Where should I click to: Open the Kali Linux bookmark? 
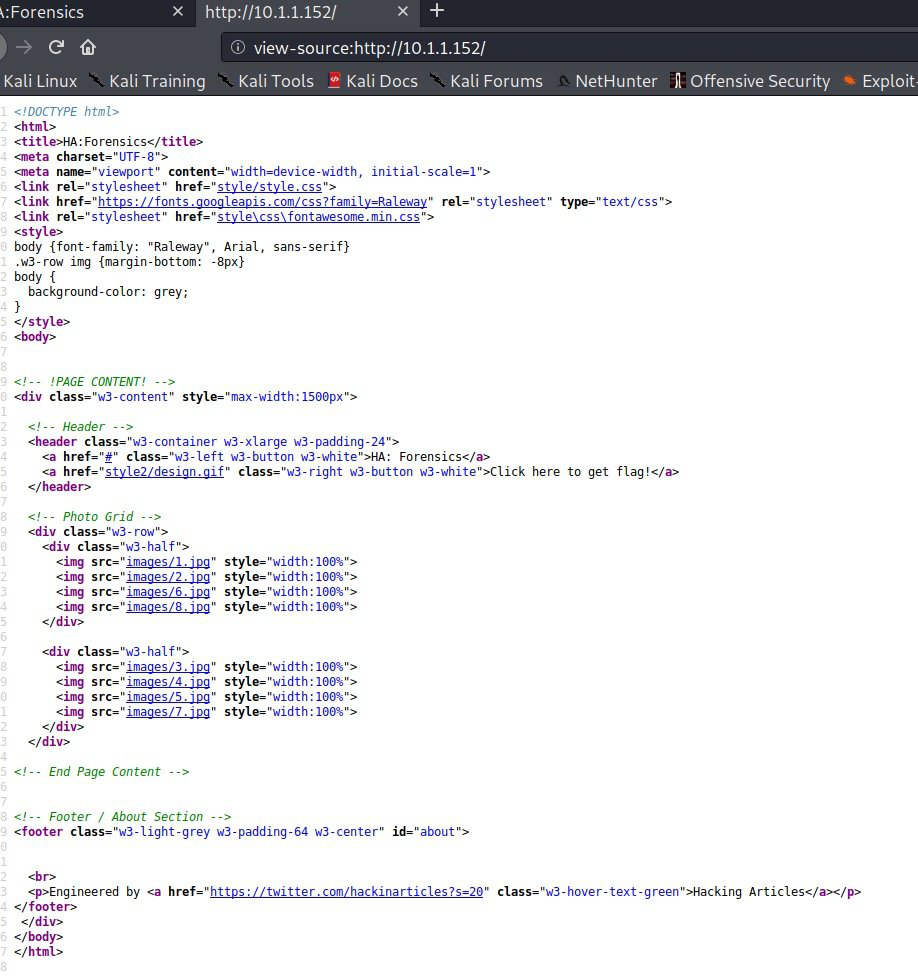pyautogui.click(x=40, y=81)
